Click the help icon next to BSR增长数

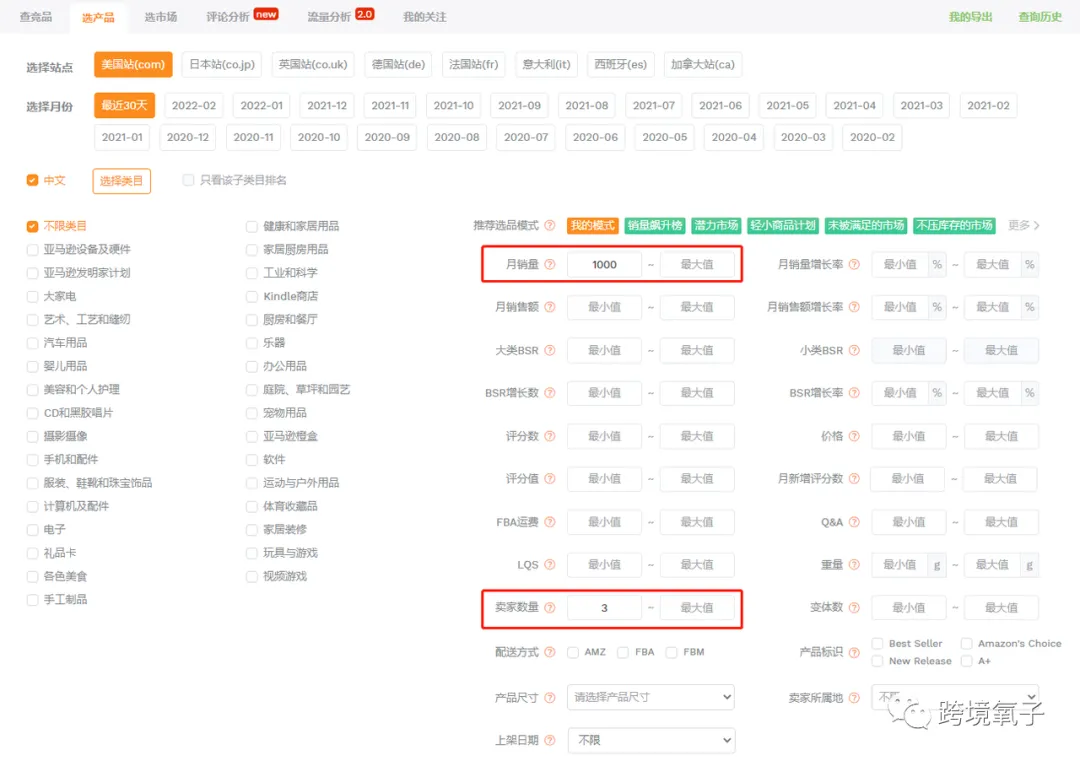point(550,393)
